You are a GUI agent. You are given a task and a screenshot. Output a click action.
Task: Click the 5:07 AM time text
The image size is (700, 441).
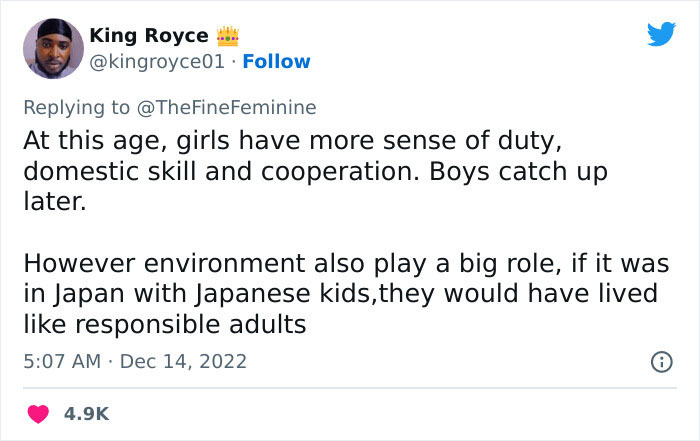pos(62,360)
